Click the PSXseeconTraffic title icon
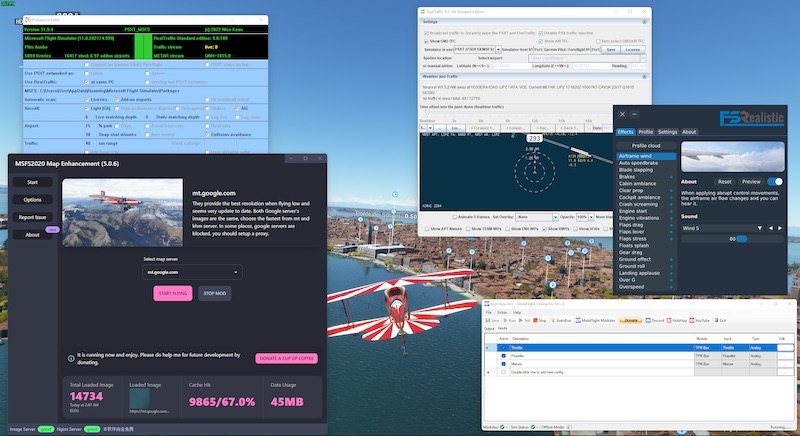 (28, 20)
